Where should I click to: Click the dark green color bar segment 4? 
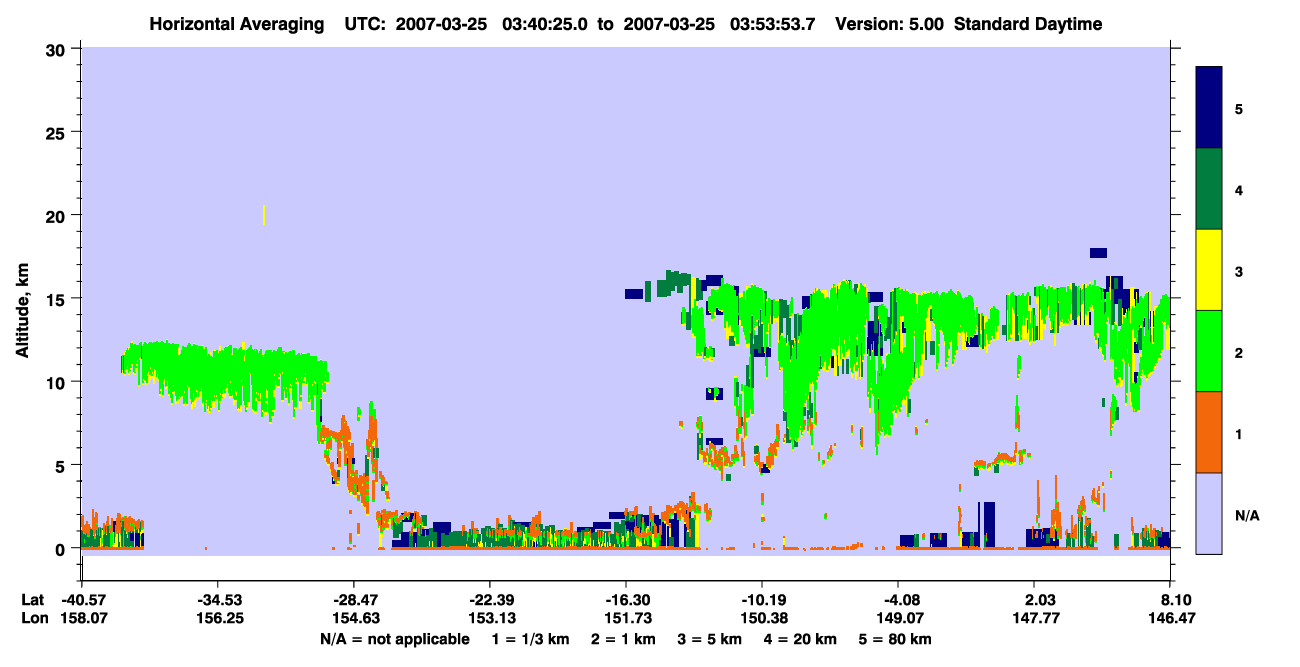pyautogui.click(x=1209, y=189)
